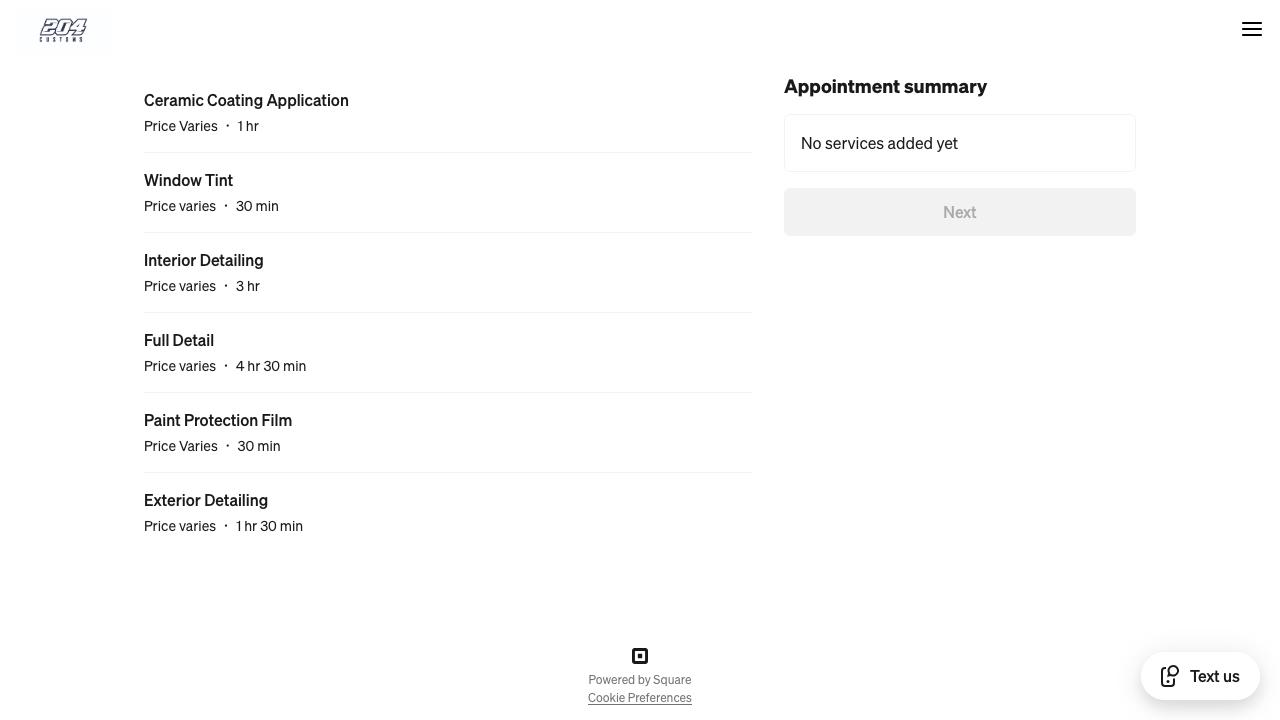
Task: Open the Cookie Preferences link
Action: (x=639, y=698)
